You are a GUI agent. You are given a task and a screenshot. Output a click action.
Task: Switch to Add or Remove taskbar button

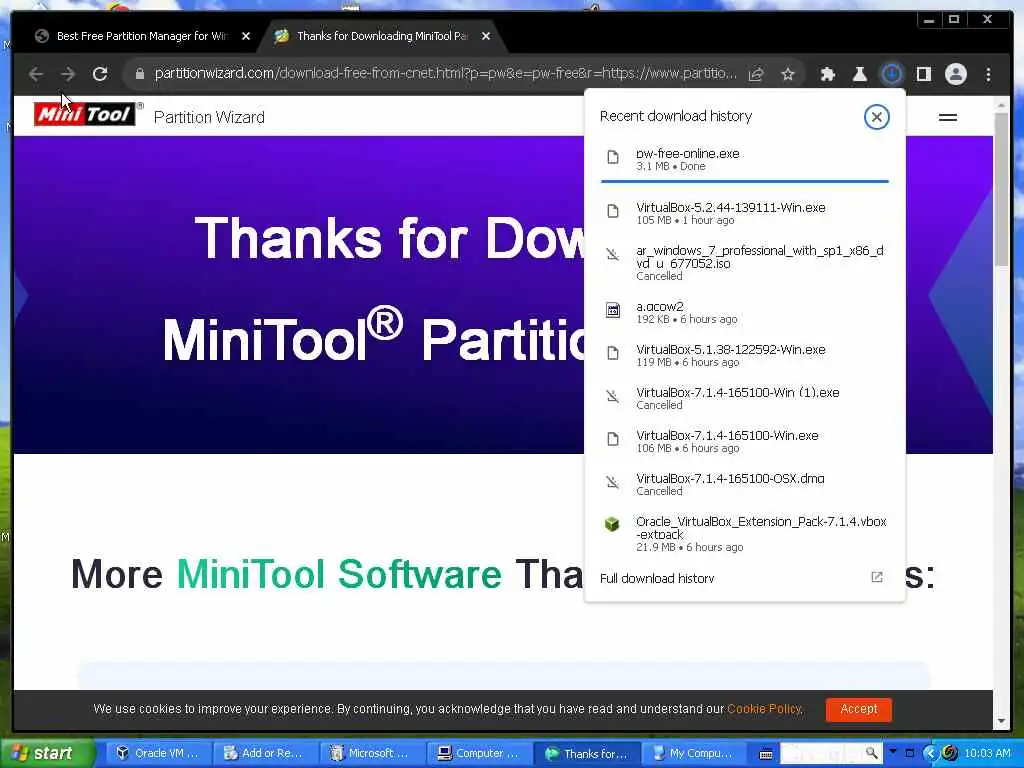coord(264,753)
